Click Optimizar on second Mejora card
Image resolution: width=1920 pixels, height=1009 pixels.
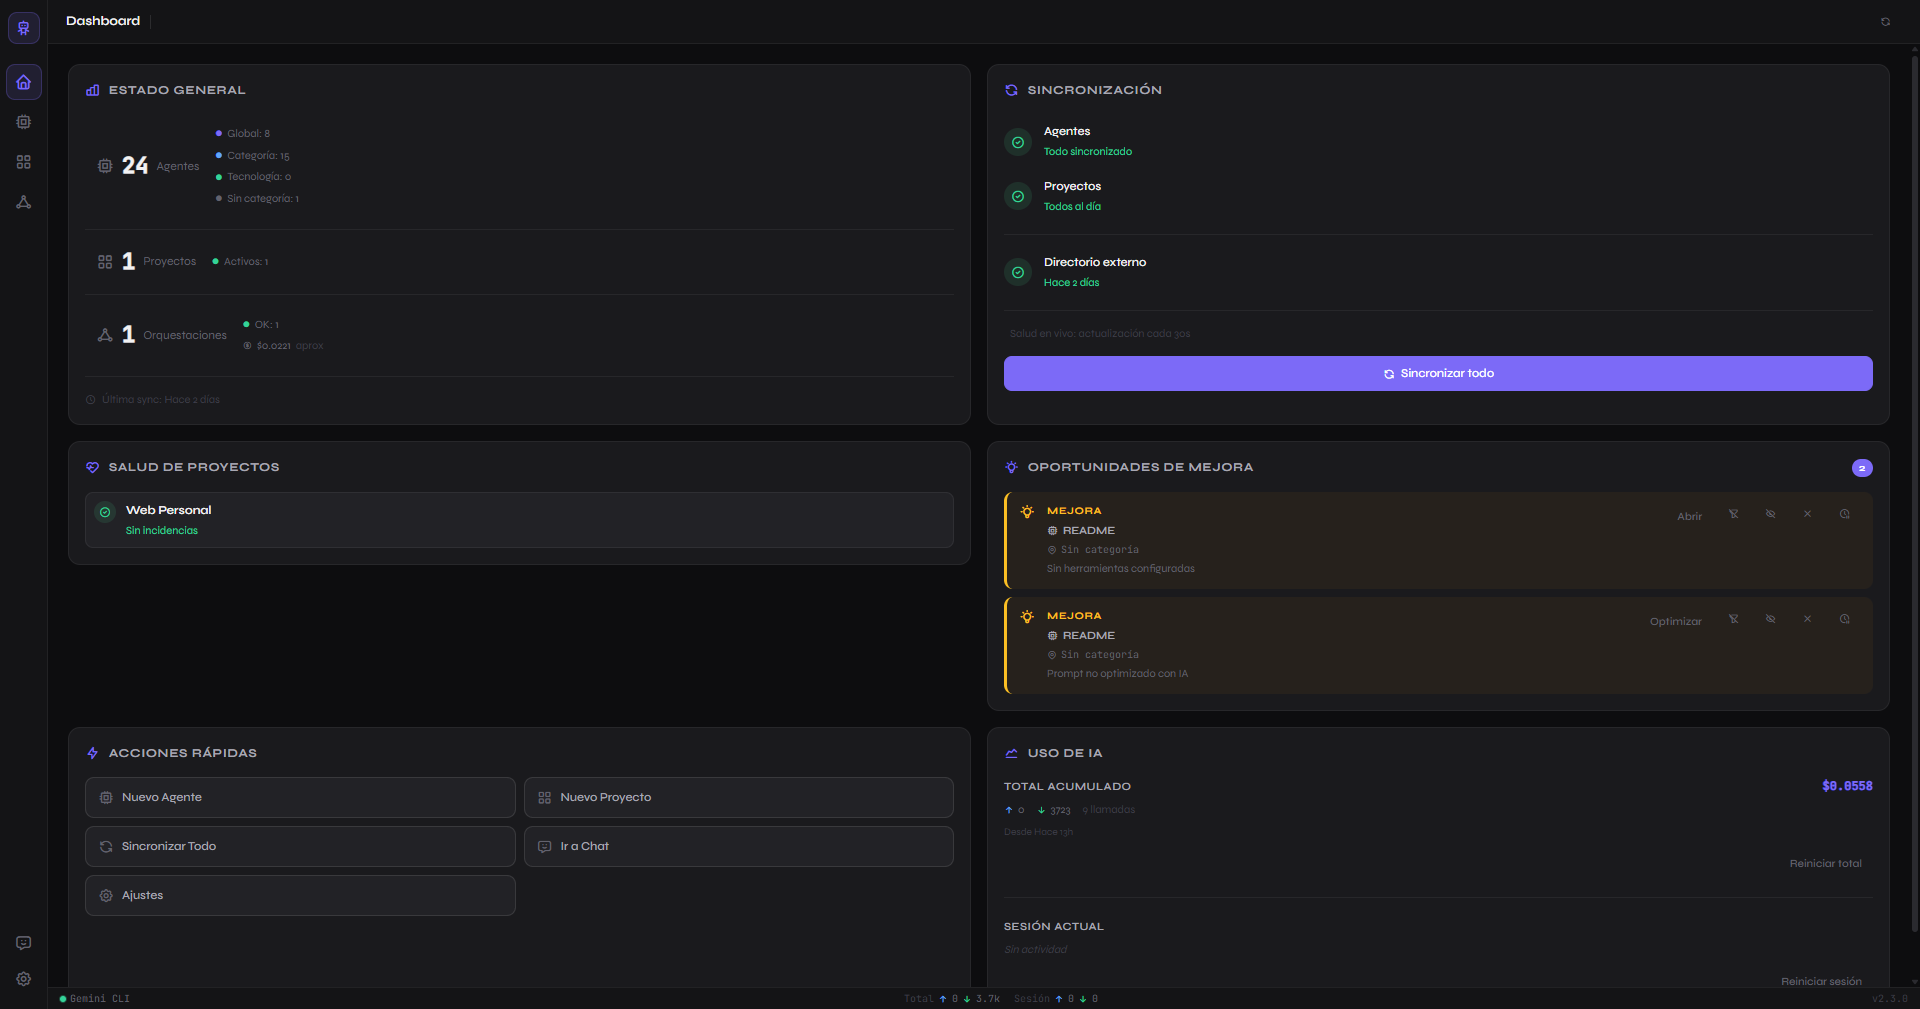pos(1675,622)
